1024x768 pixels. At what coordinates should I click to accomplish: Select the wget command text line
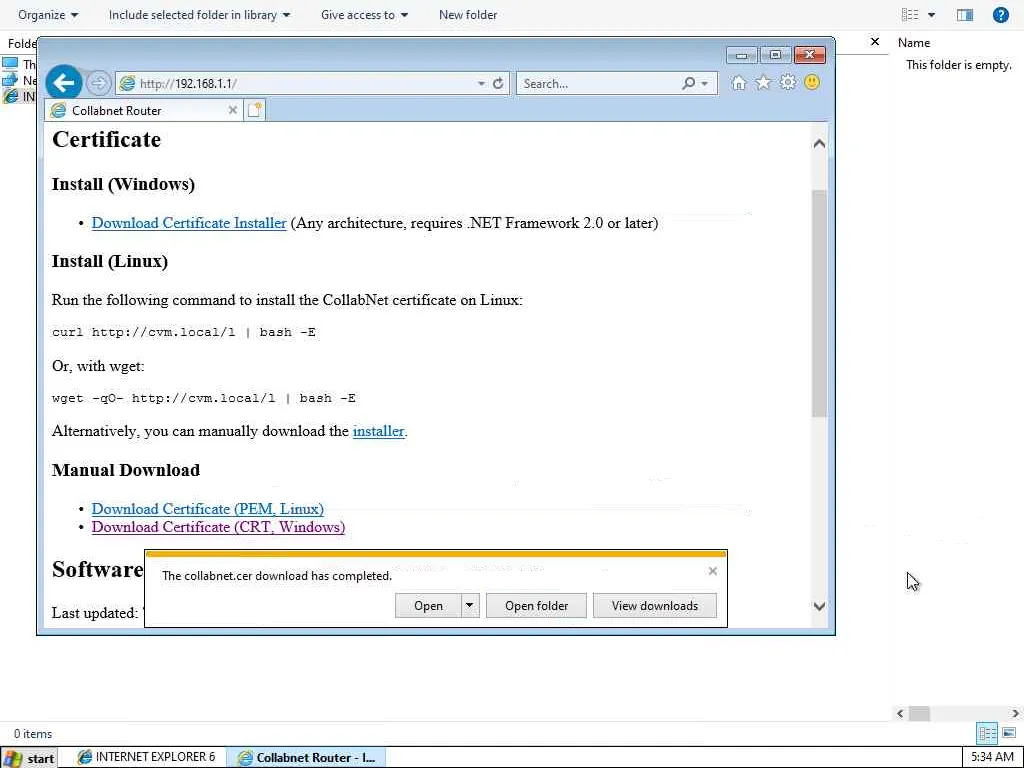[204, 398]
